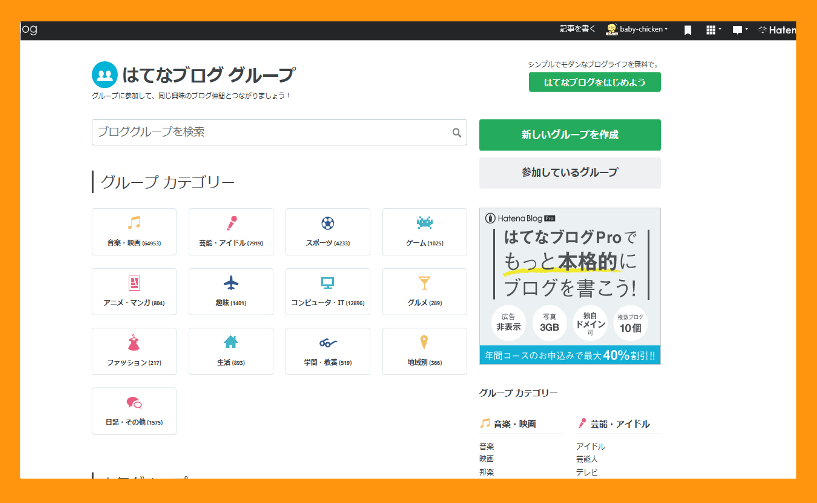This screenshot has height=503, width=817.
Task: Click the sidebar 音楽 link
Action: tap(487, 447)
